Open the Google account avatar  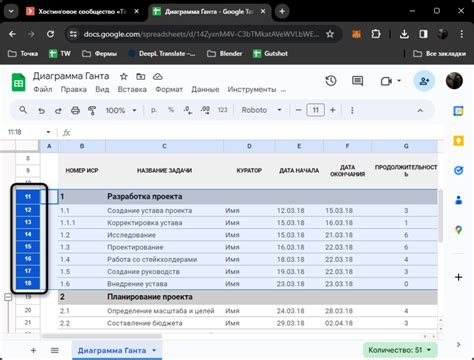pyautogui.click(x=454, y=81)
